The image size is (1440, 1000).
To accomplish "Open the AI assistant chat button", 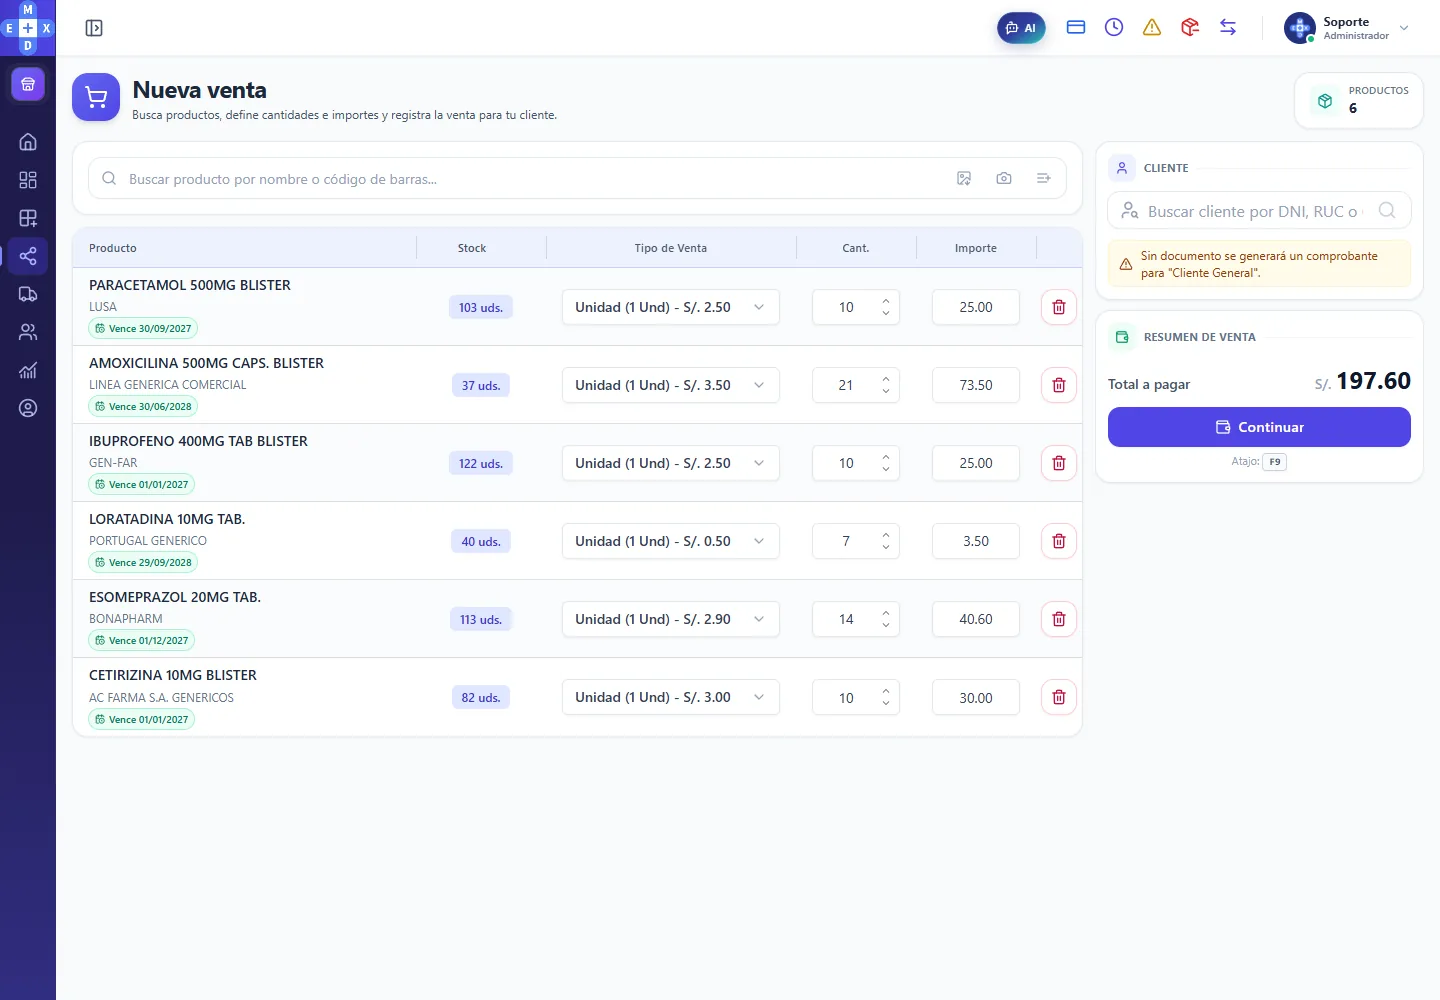I will tap(1021, 28).
